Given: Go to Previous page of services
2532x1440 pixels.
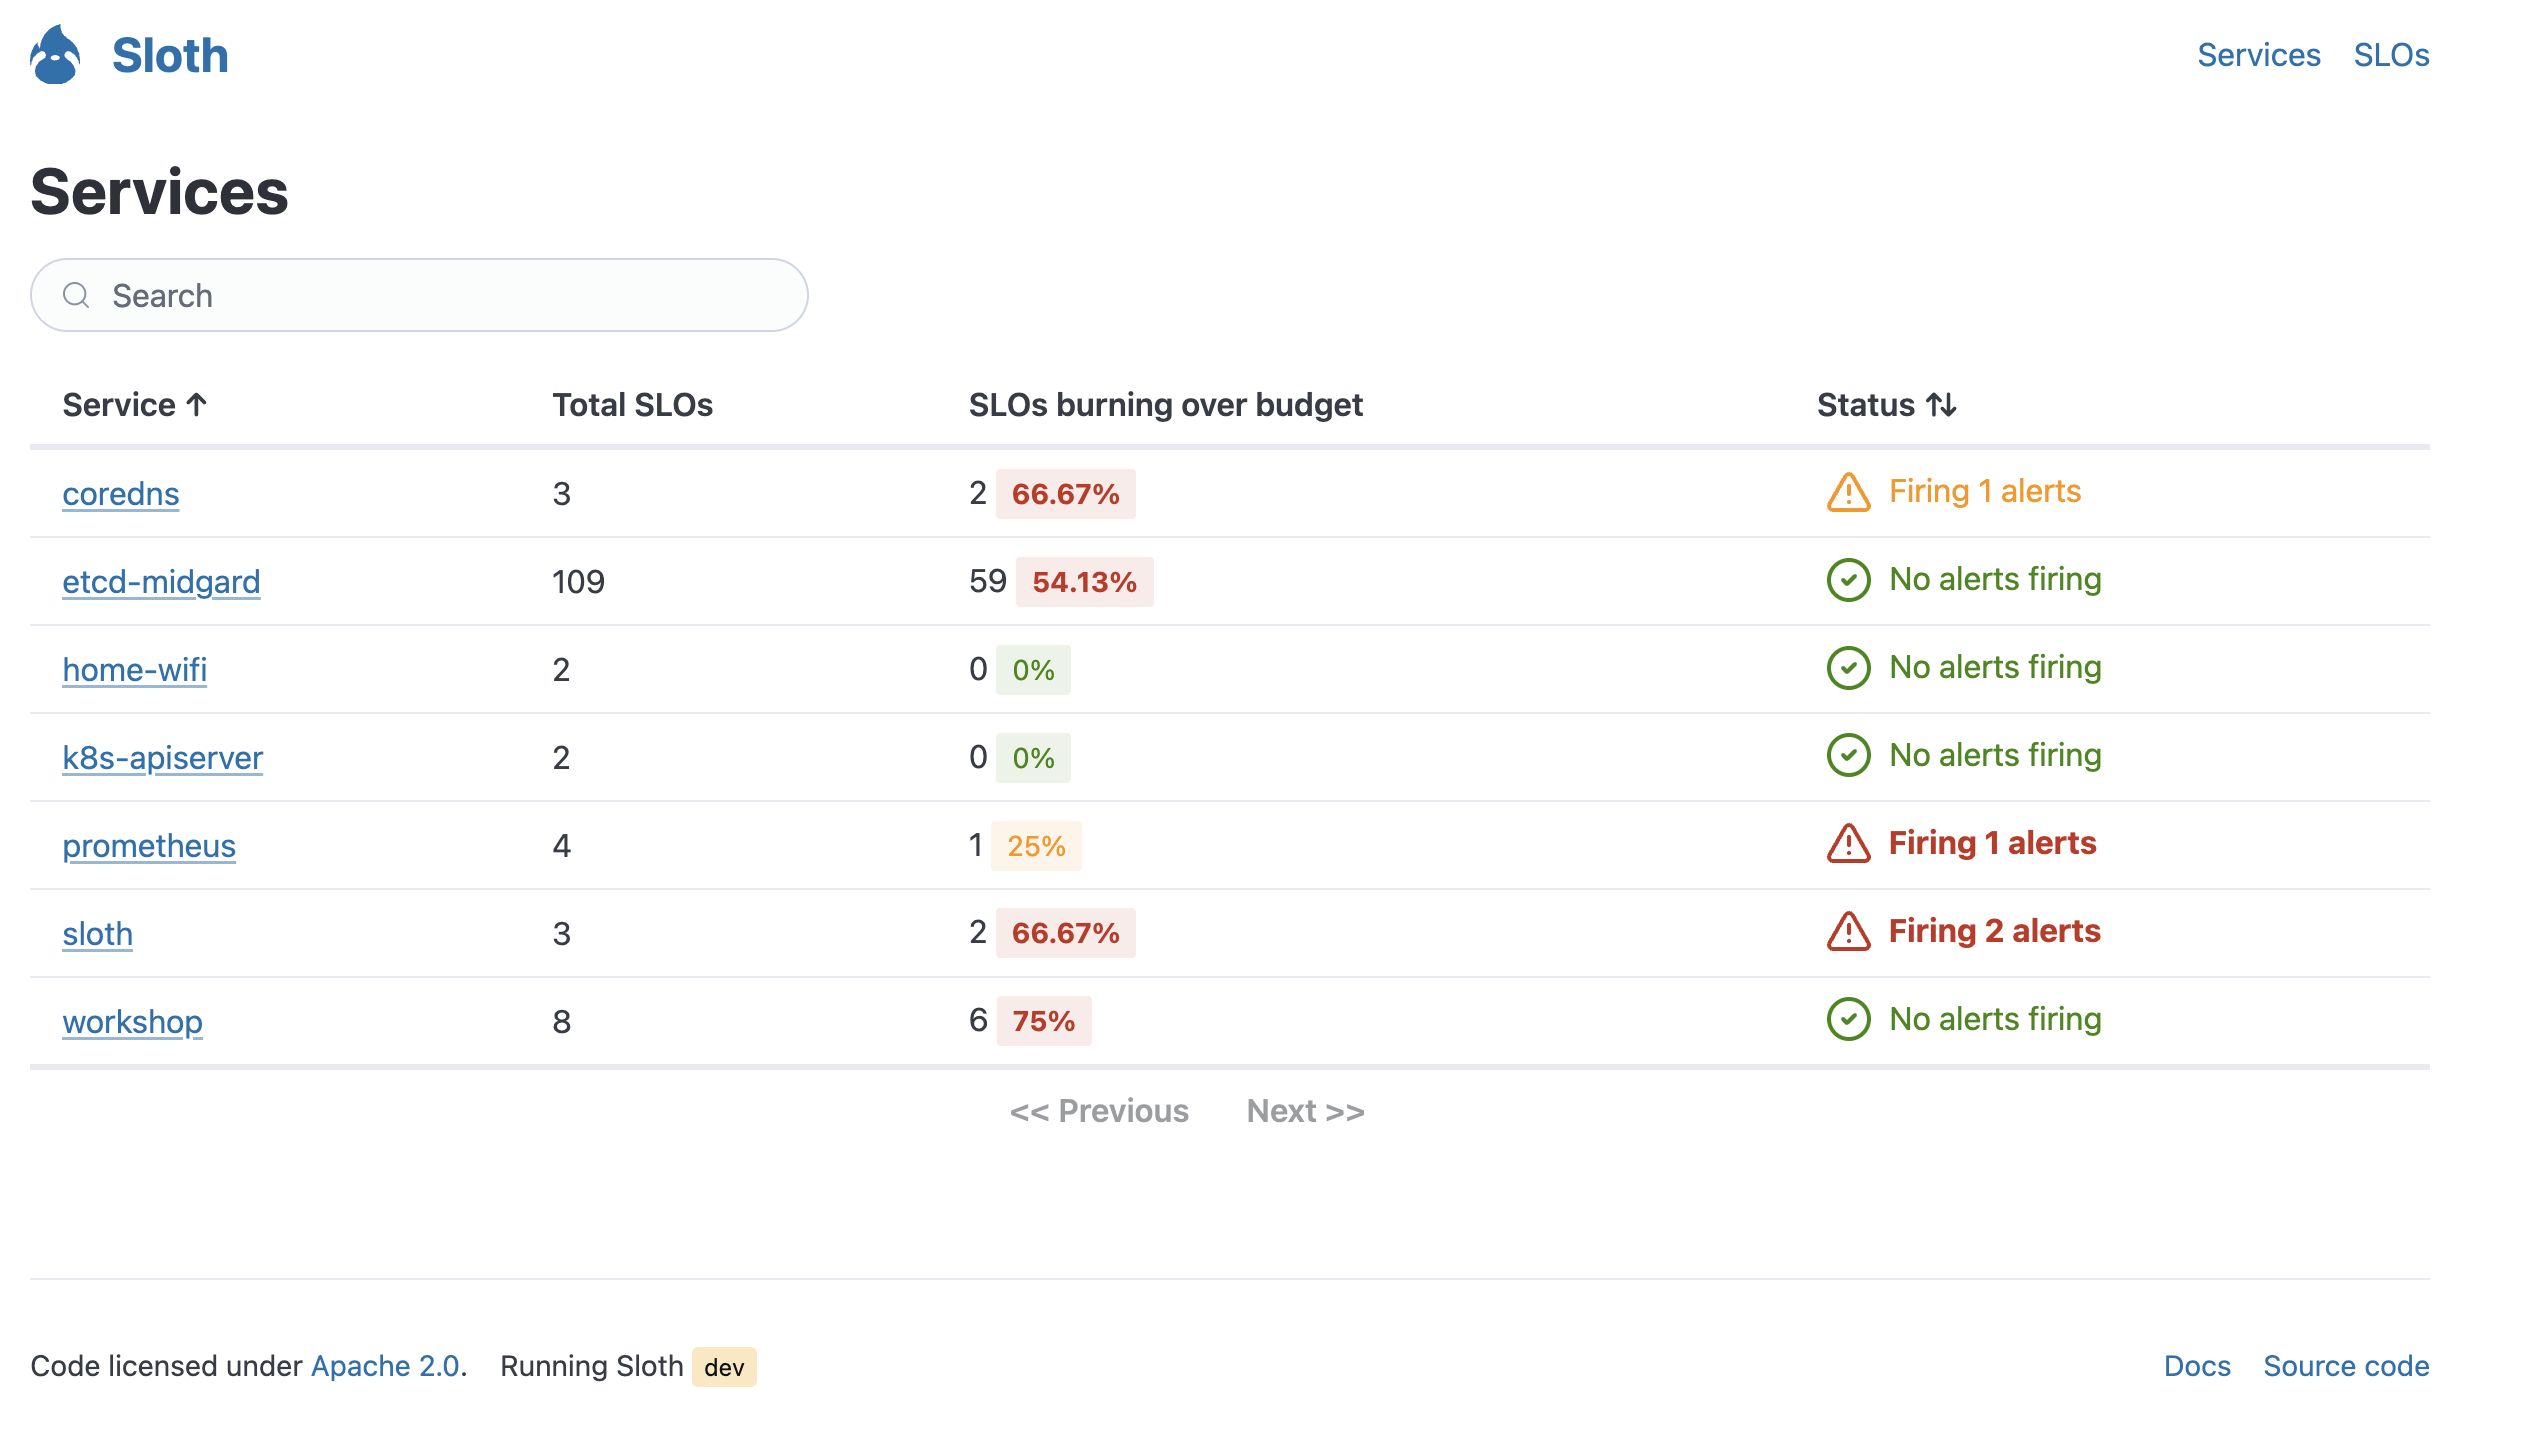Looking at the screenshot, I should pos(1099,1111).
